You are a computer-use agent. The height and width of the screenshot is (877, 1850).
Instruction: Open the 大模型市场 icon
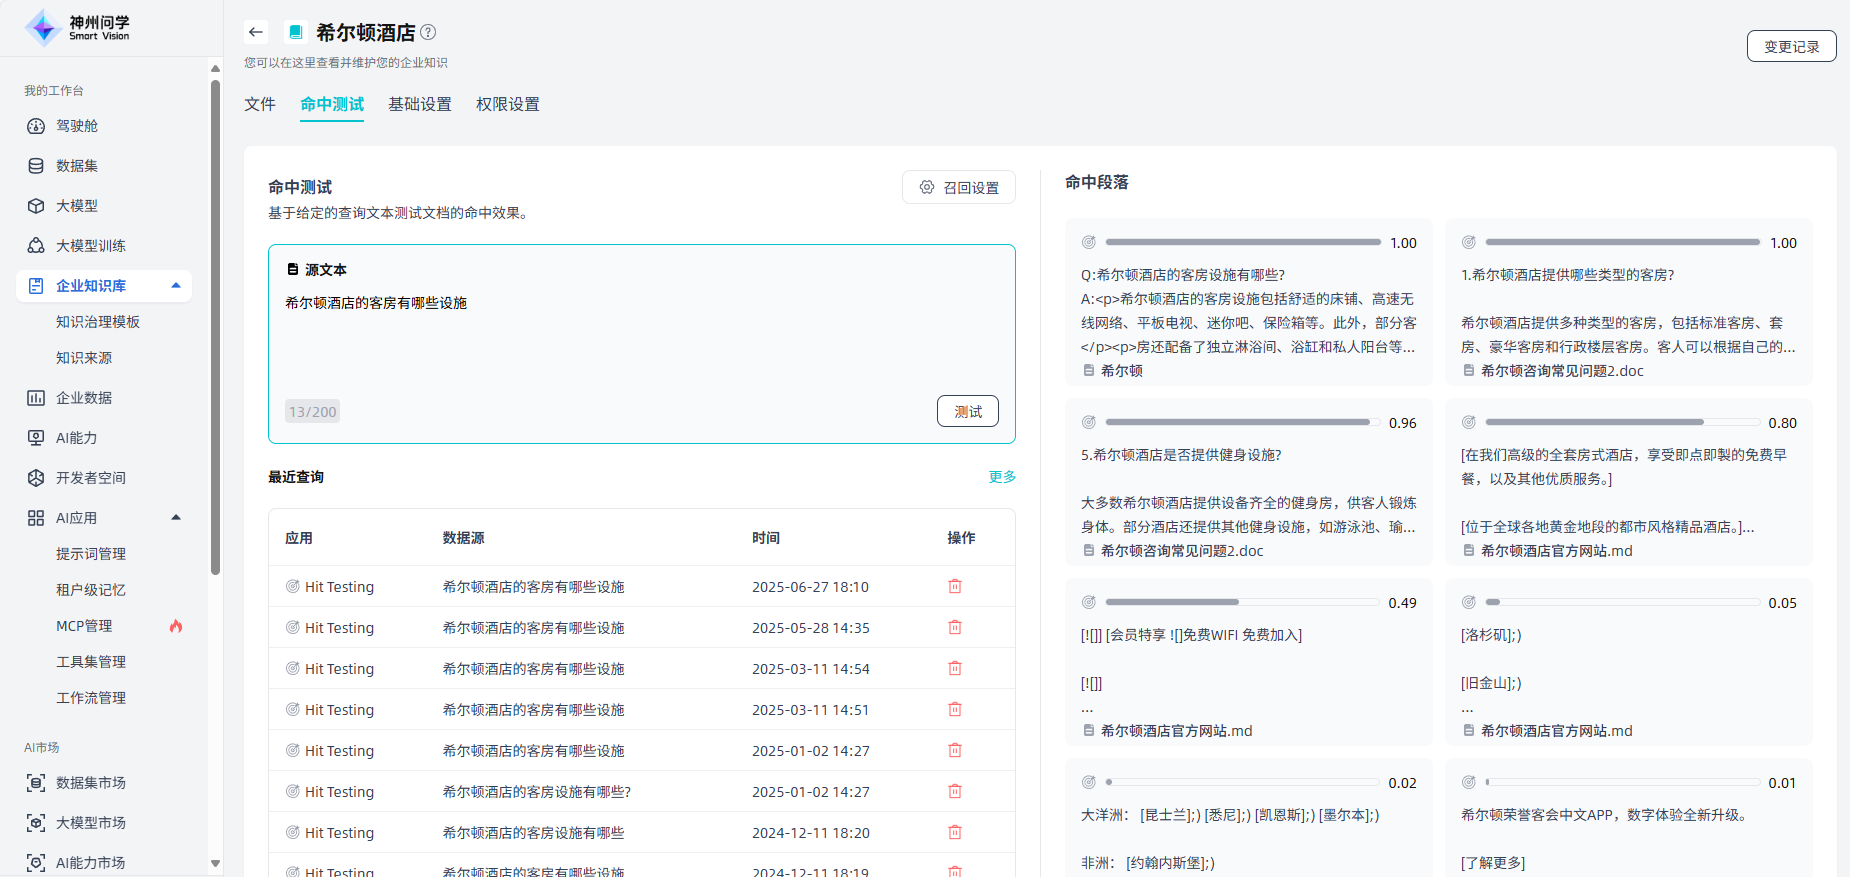36,823
